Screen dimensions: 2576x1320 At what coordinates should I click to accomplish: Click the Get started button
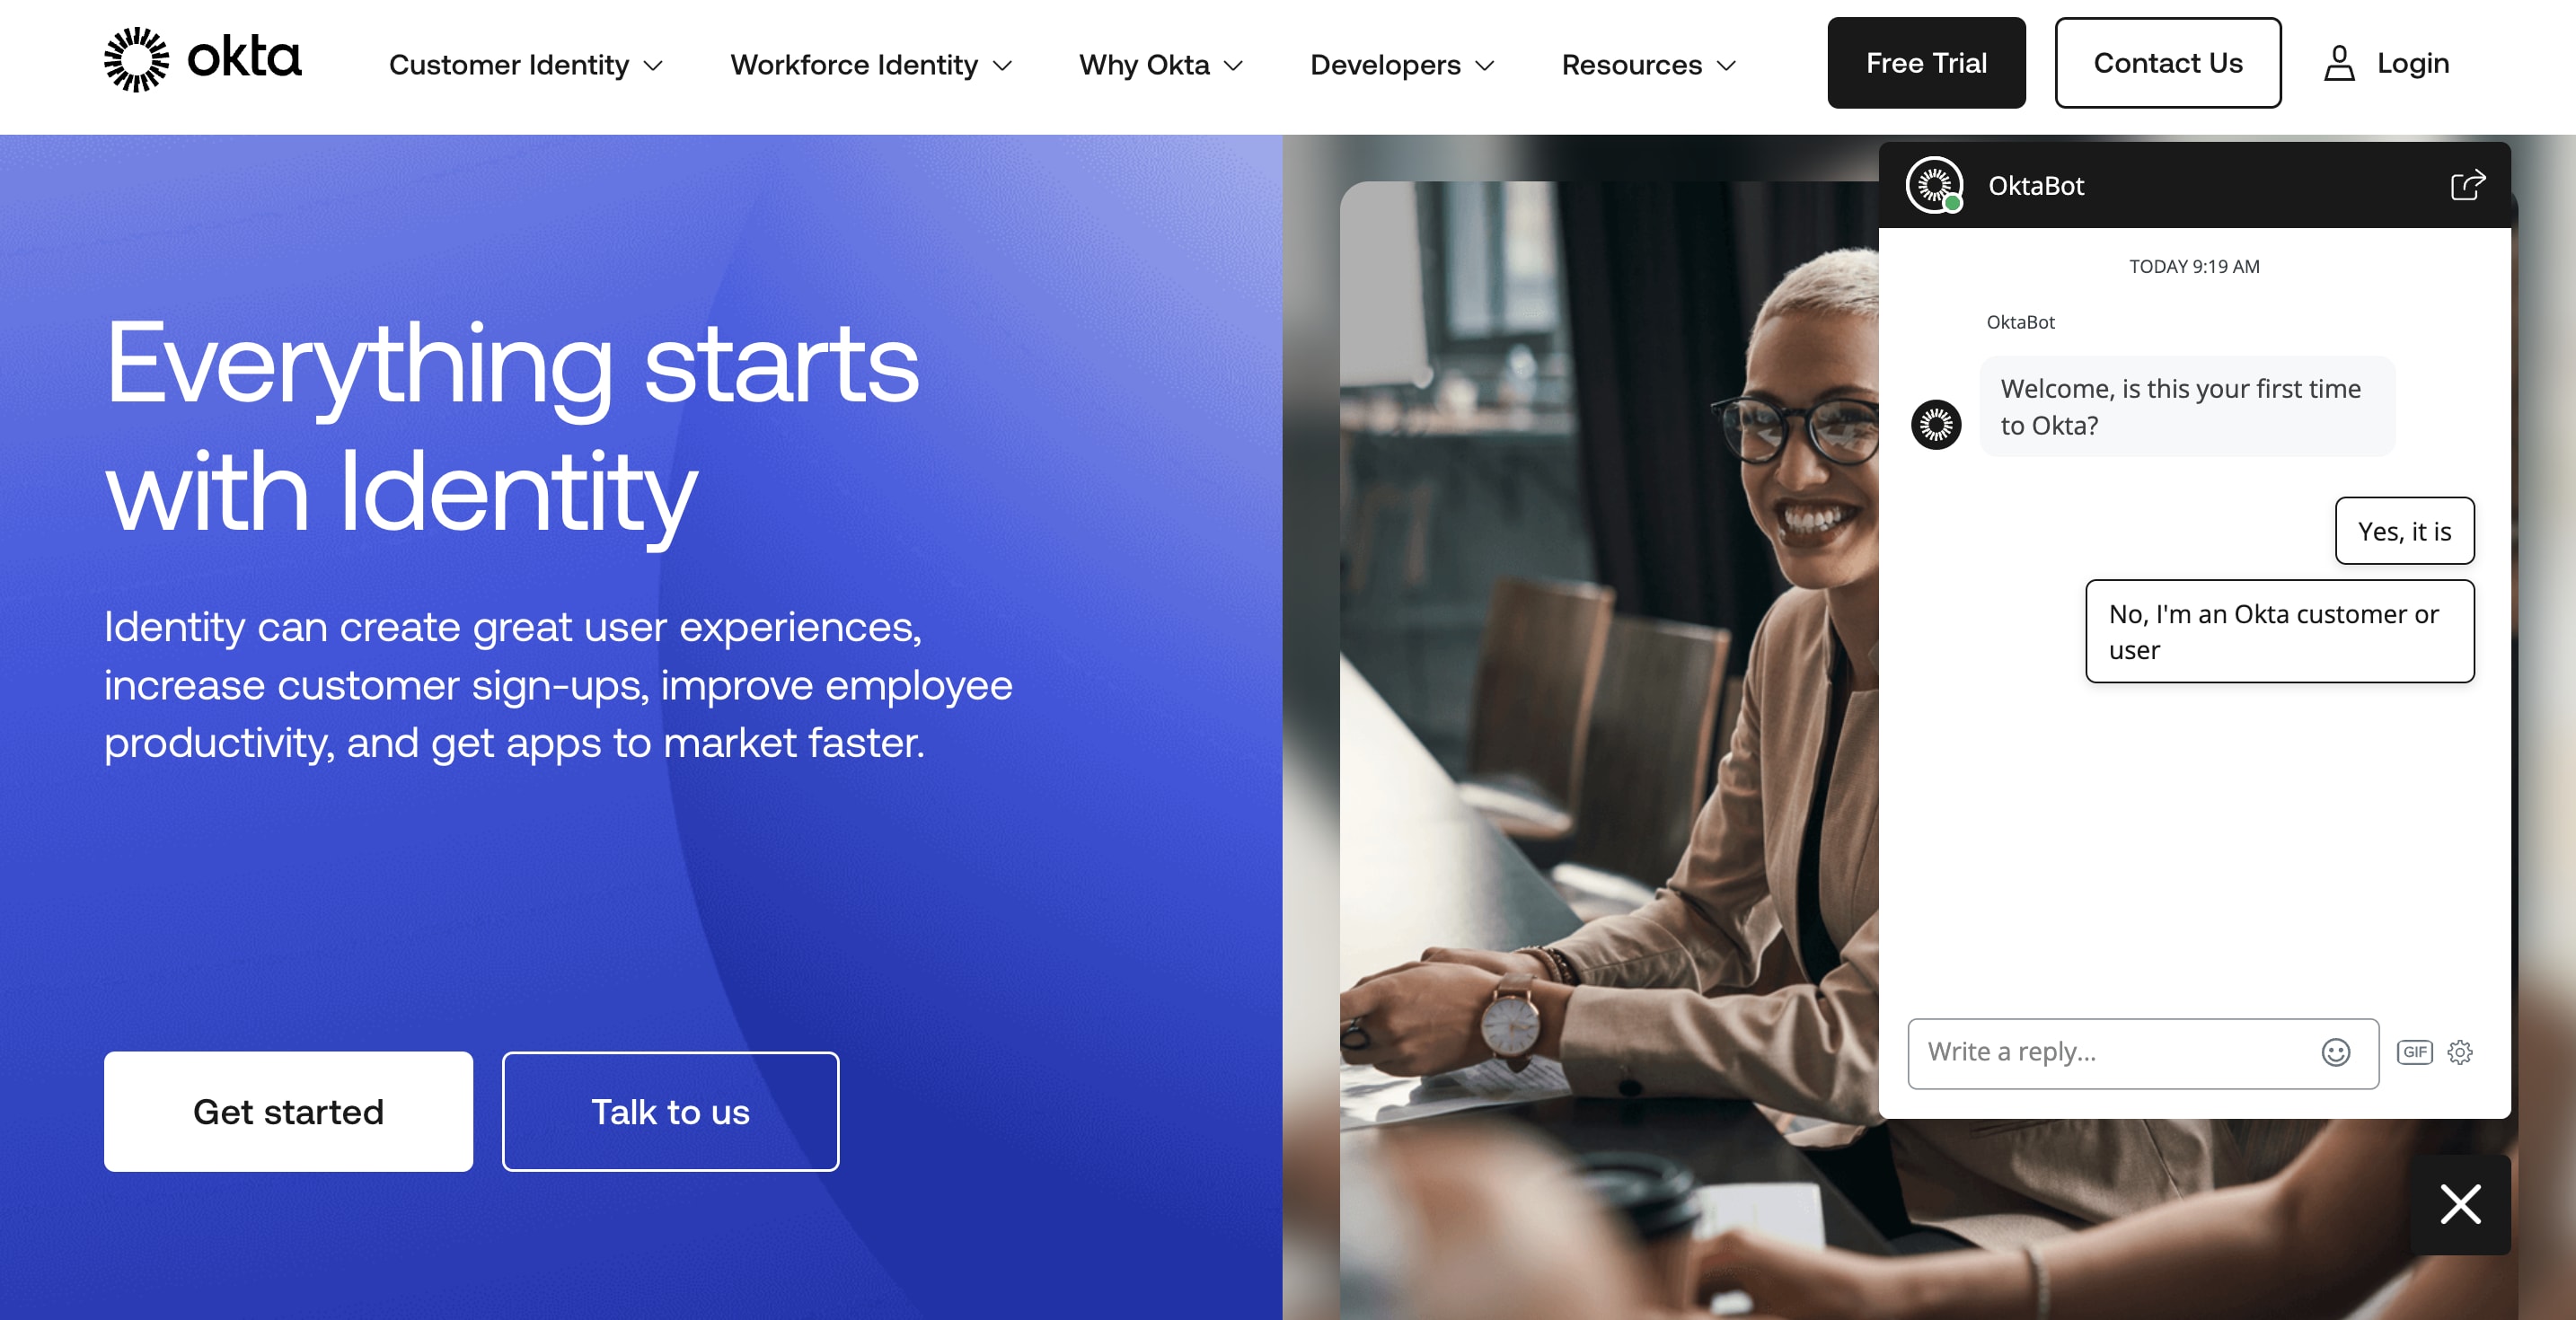click(x=288, y=1112)
